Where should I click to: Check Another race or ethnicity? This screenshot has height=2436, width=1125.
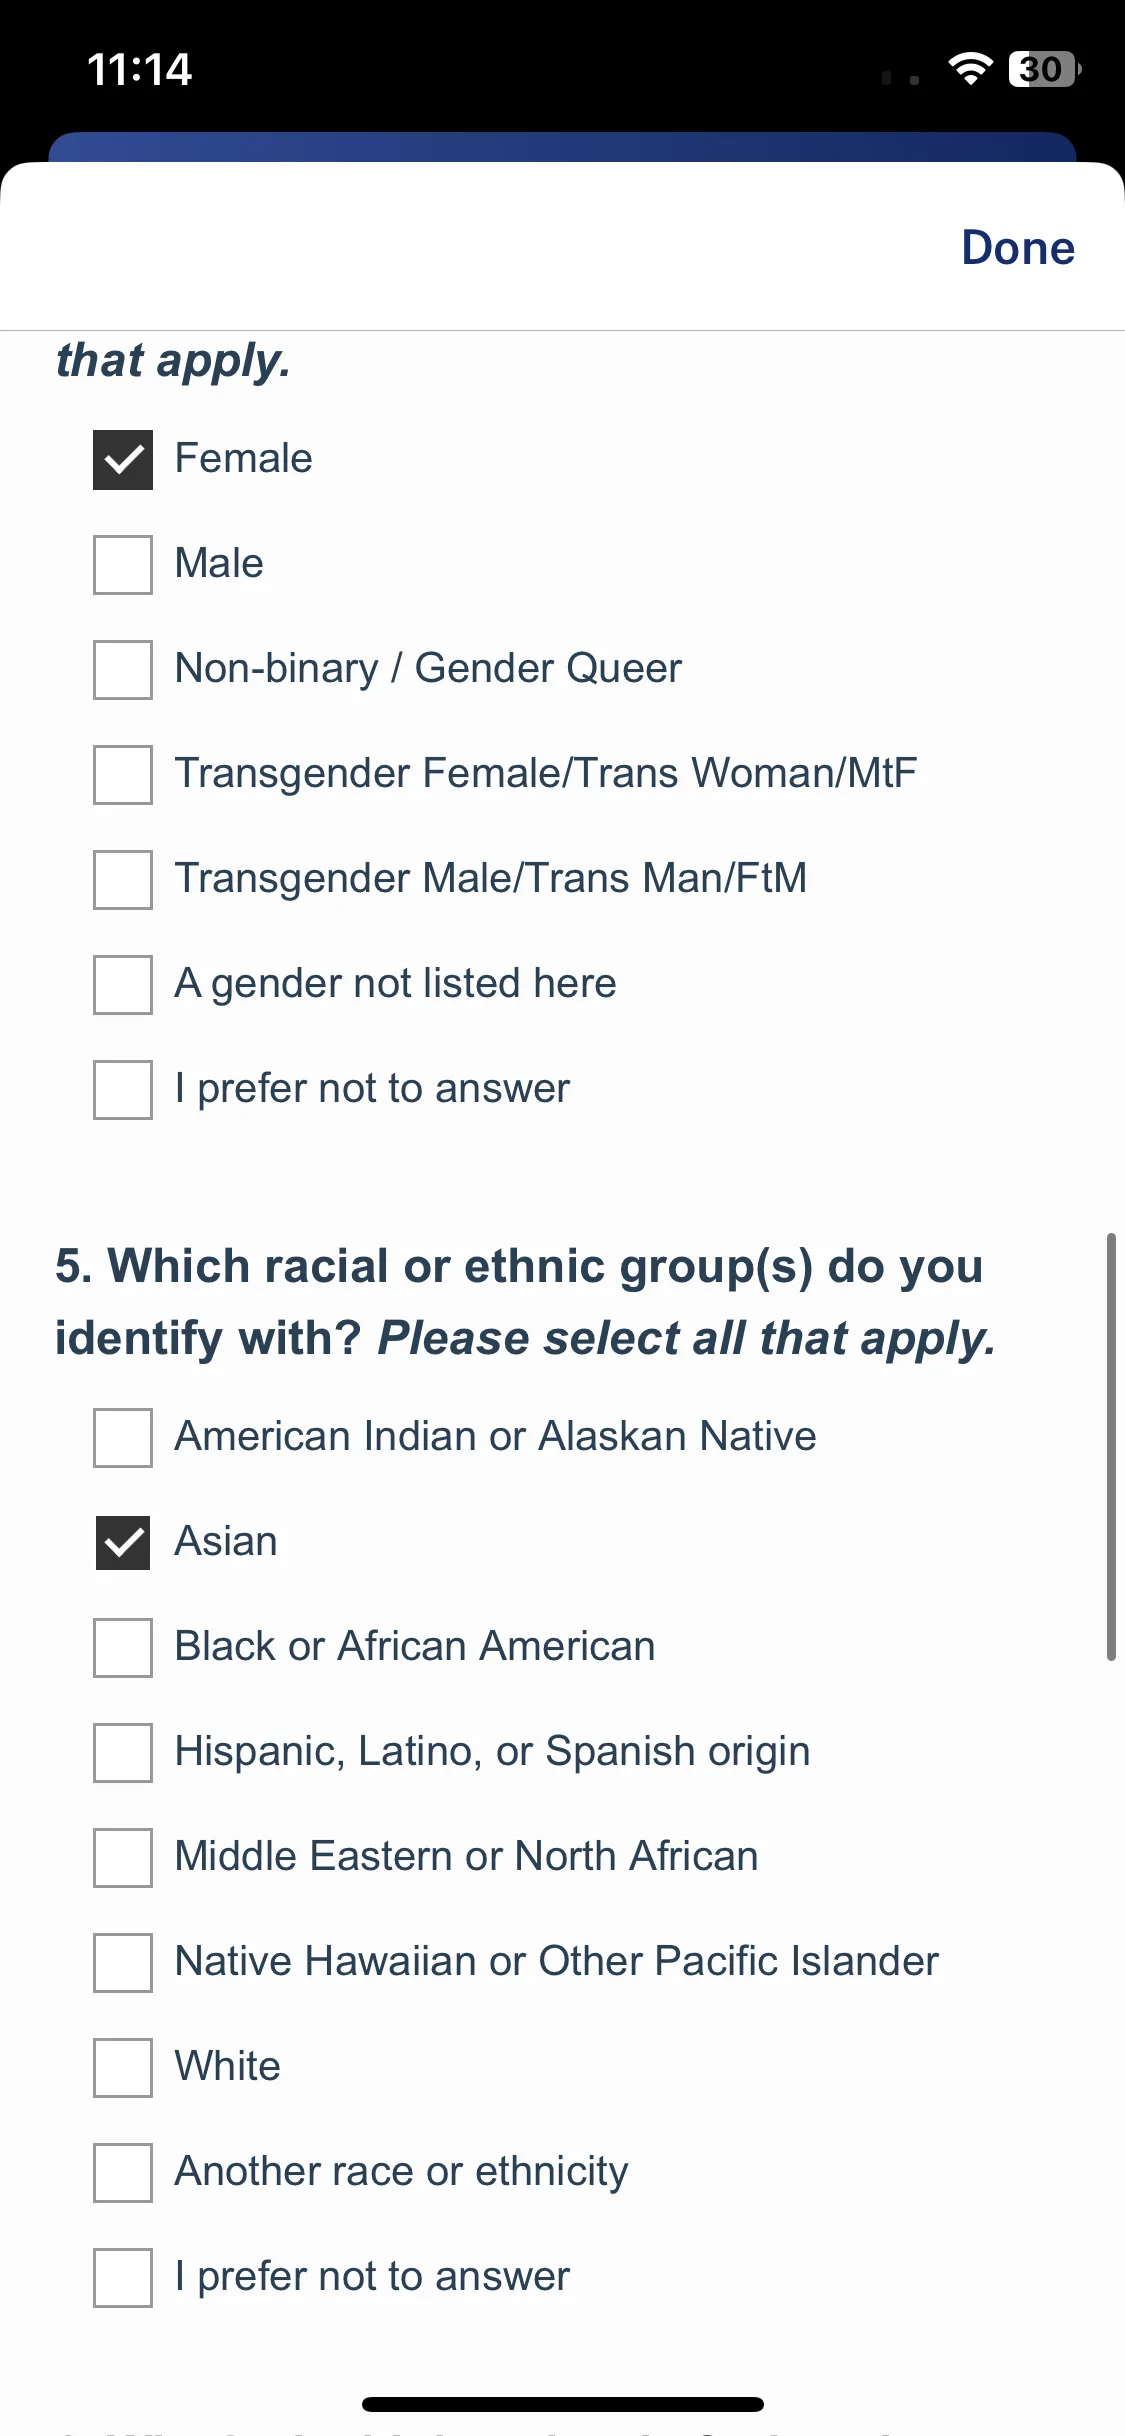[123, 2173]
